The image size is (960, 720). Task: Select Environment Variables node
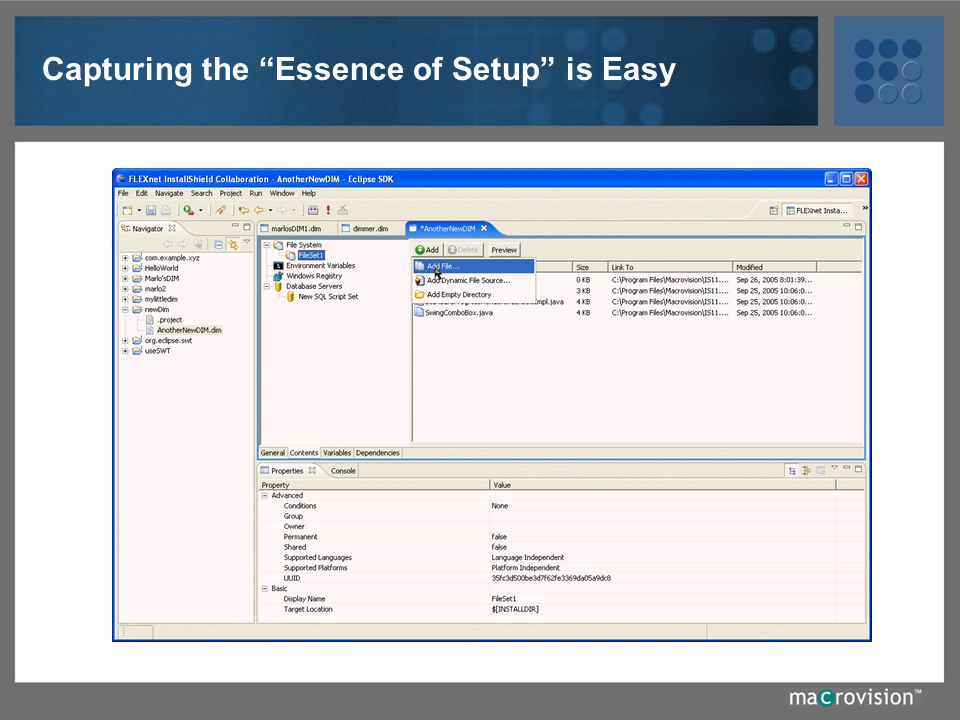315,266
